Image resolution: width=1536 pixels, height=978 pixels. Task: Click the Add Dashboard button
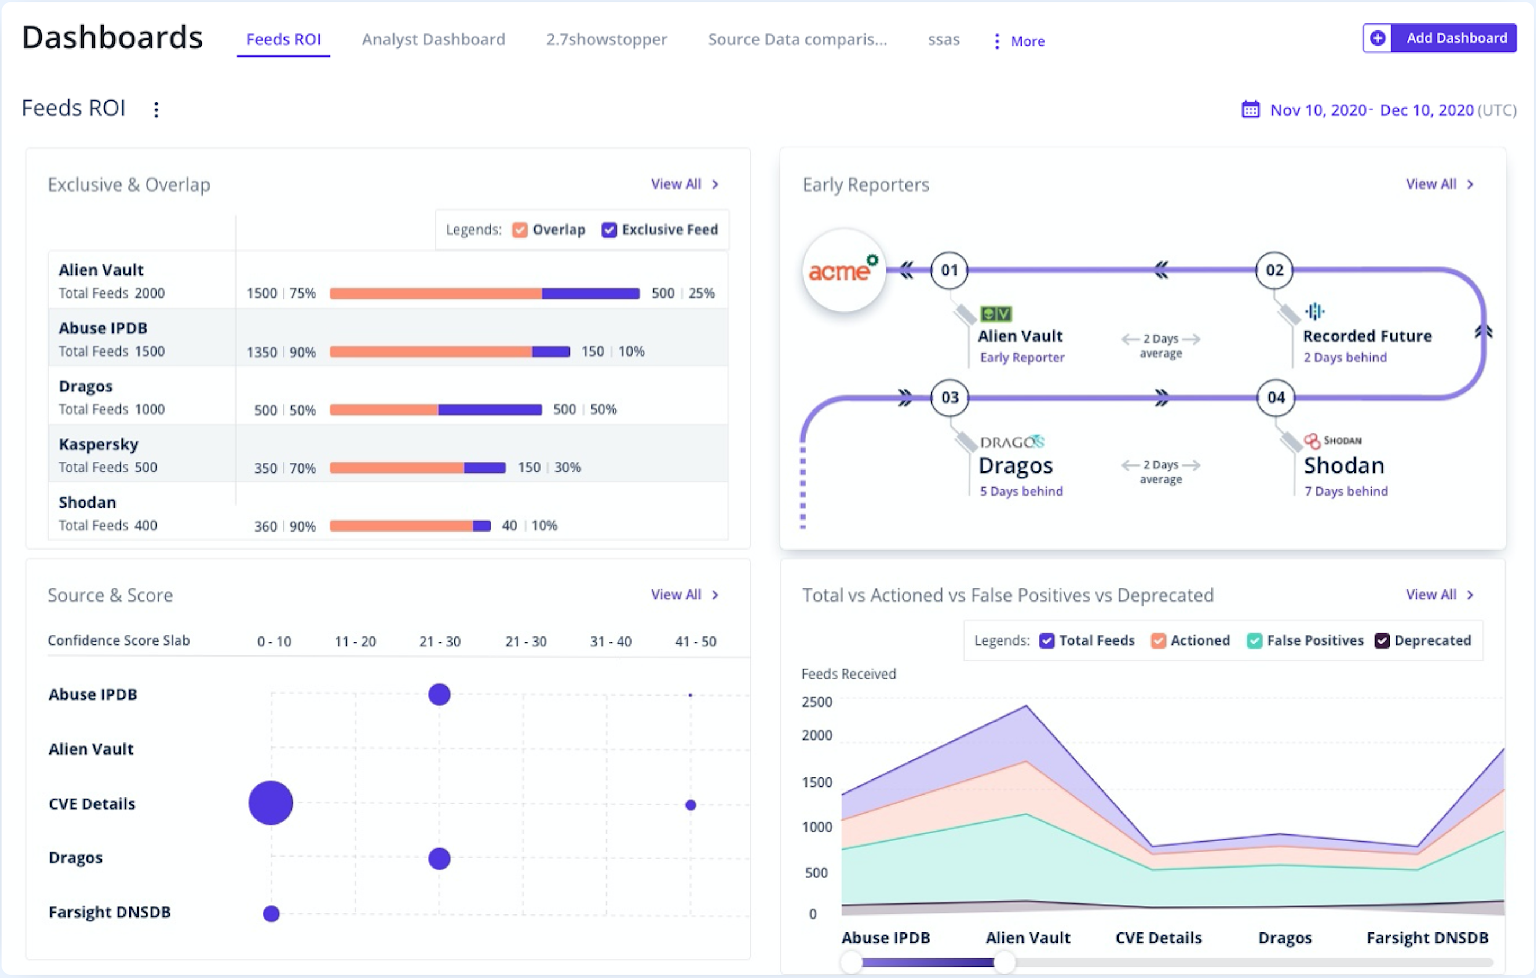point(1440,38)
